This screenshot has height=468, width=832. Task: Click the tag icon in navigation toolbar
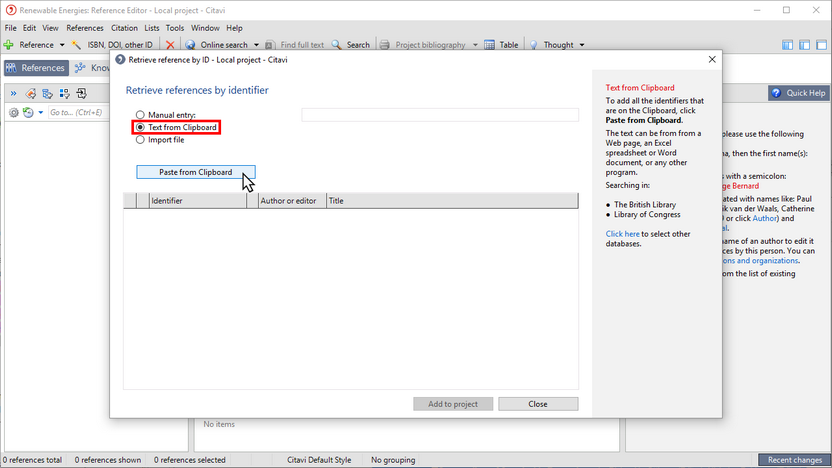coord(31,94)
